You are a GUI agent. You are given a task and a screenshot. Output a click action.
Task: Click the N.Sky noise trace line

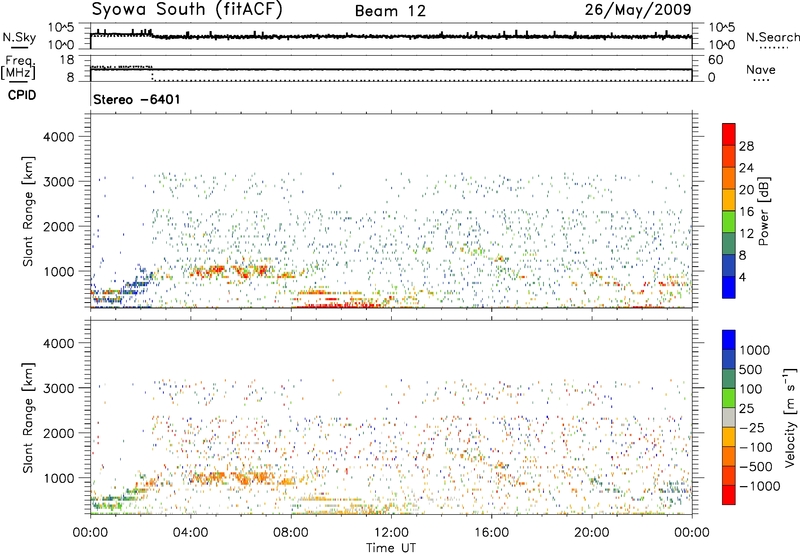tap(391, 36)
